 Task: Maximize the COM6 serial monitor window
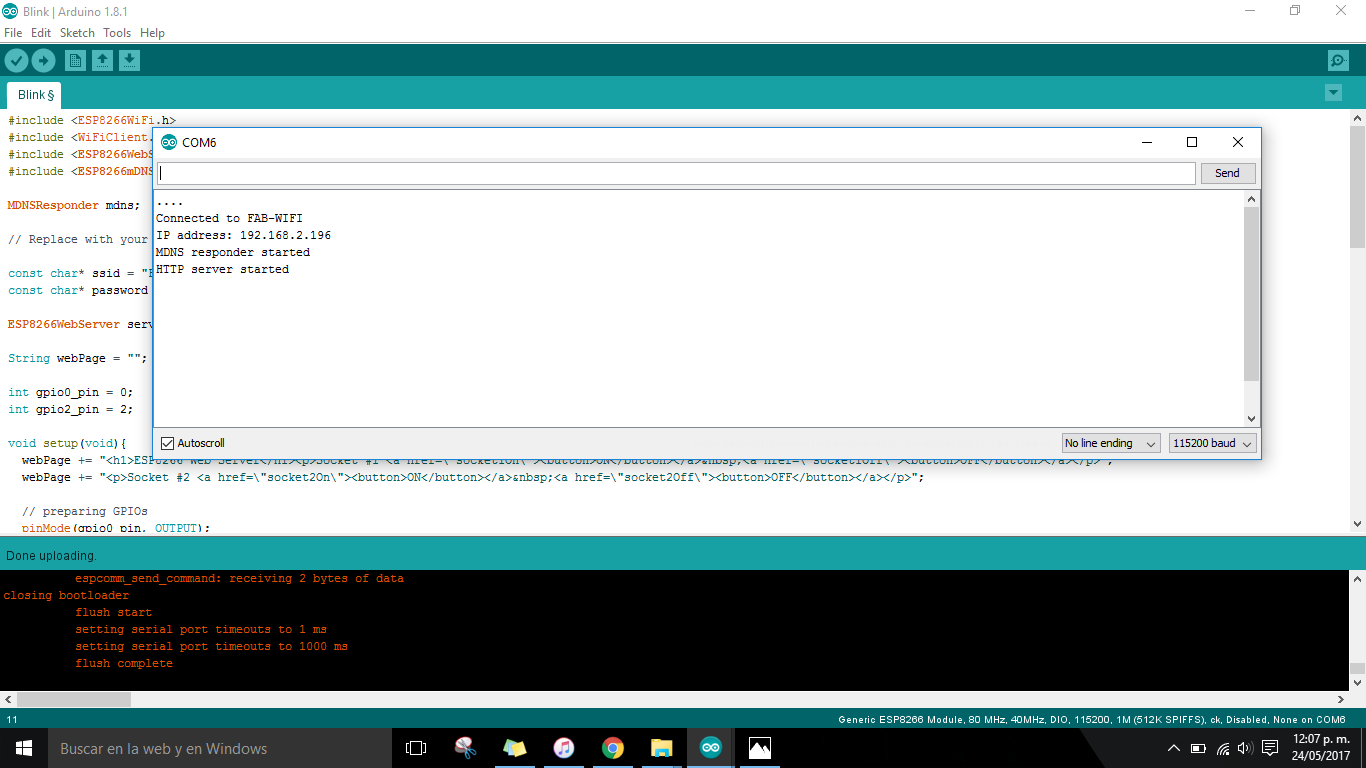click(1192, 142)
